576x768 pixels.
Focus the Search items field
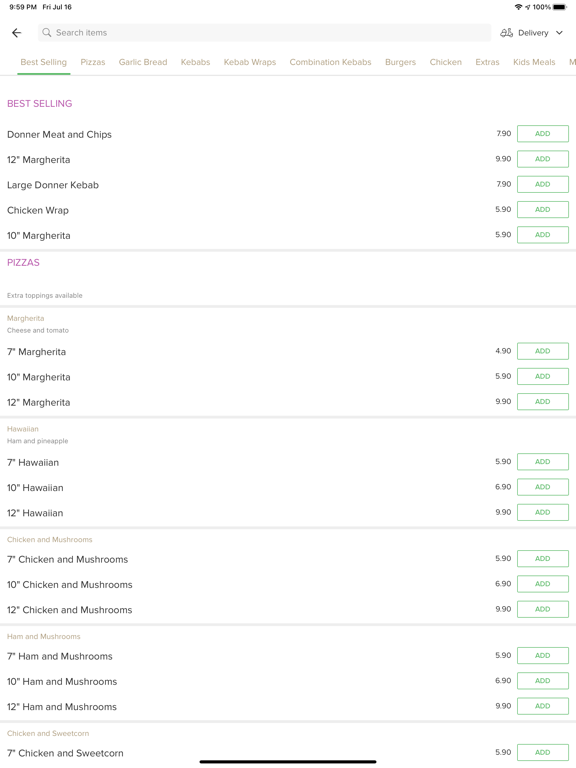pyautogui.click(x=264, y=33)
